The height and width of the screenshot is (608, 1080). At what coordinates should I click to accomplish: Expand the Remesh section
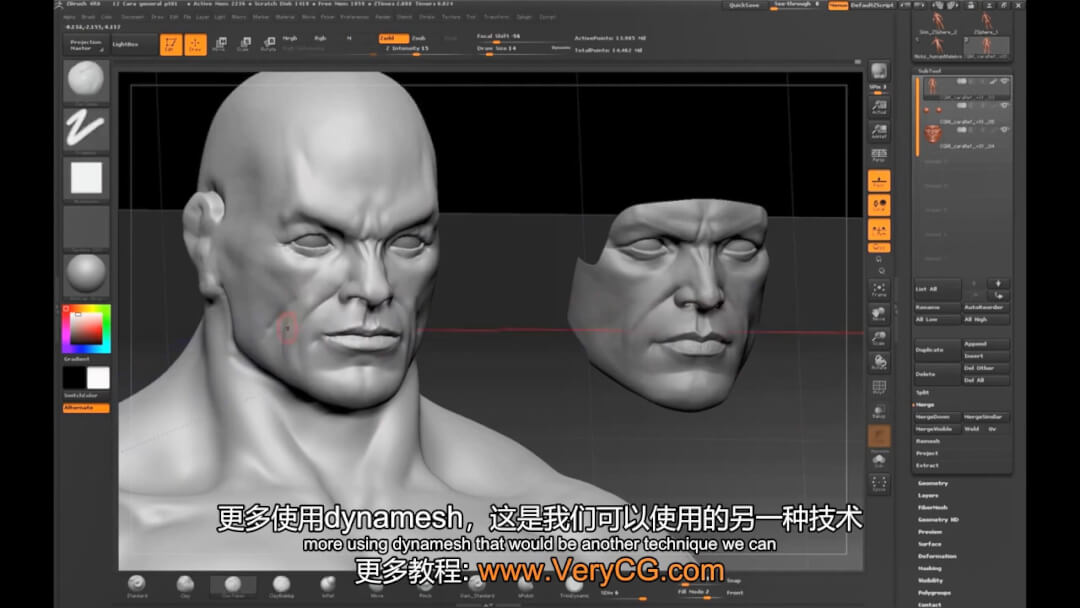click(928, 441)
